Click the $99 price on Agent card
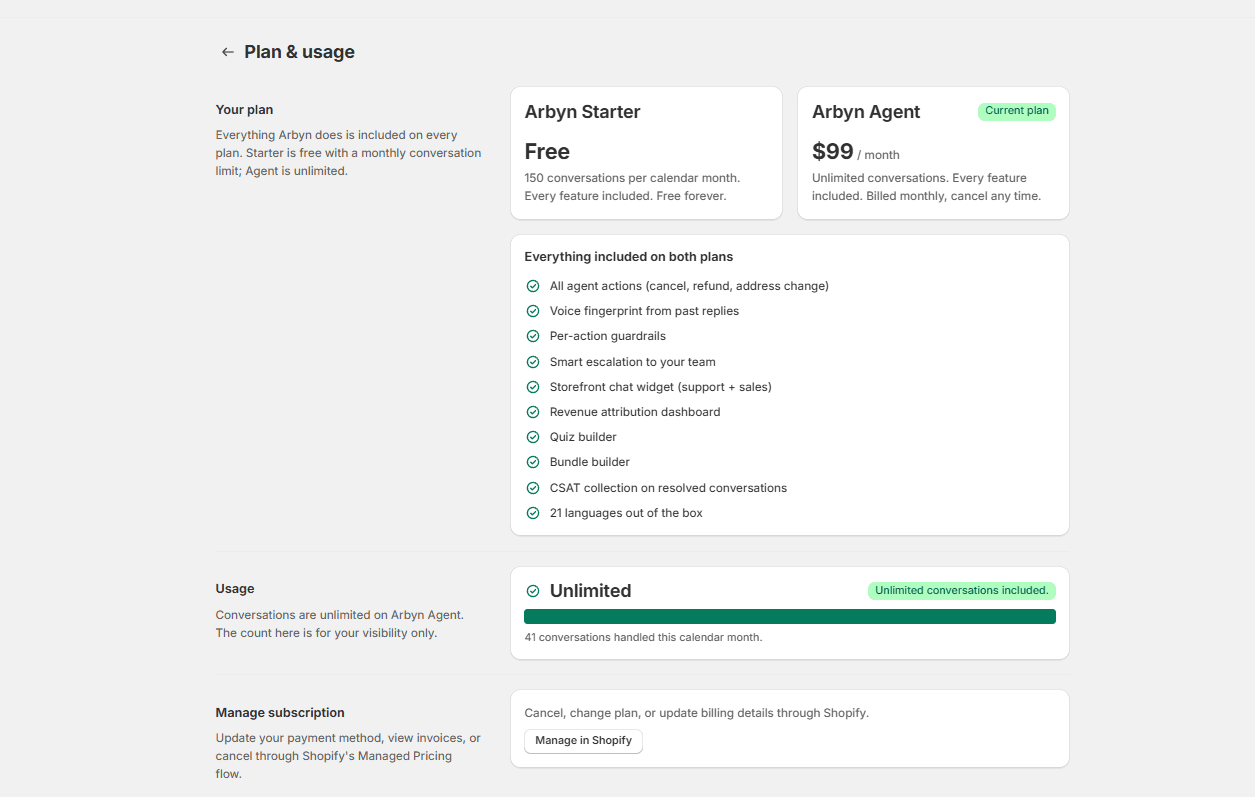 click(x=833, y=152)
